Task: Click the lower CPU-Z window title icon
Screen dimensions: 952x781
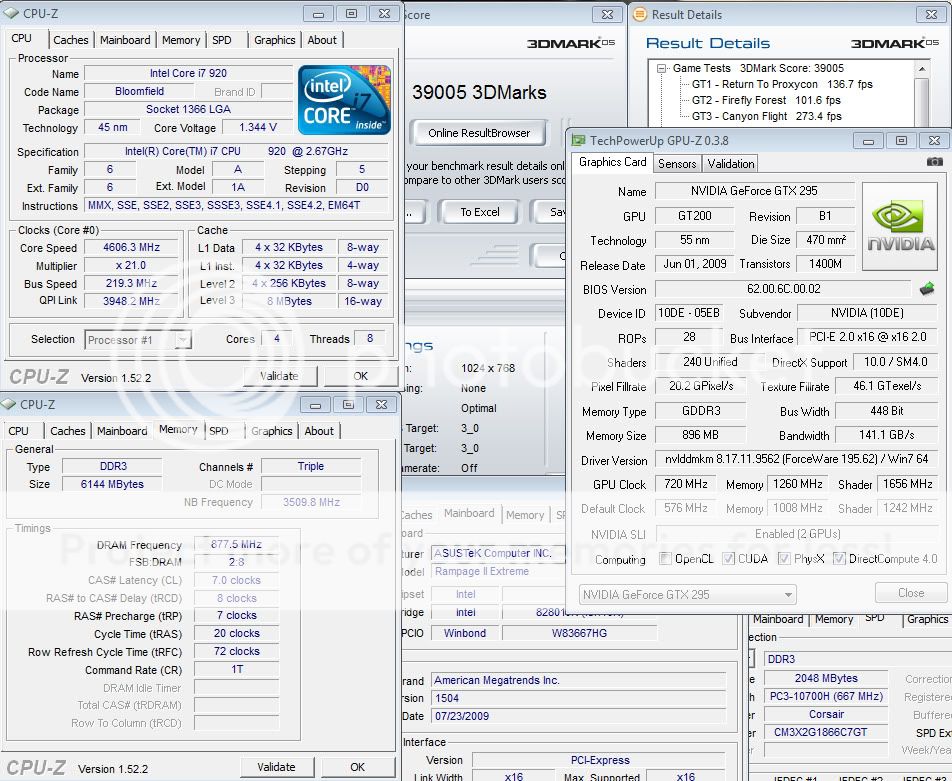Action: [9, 404]
